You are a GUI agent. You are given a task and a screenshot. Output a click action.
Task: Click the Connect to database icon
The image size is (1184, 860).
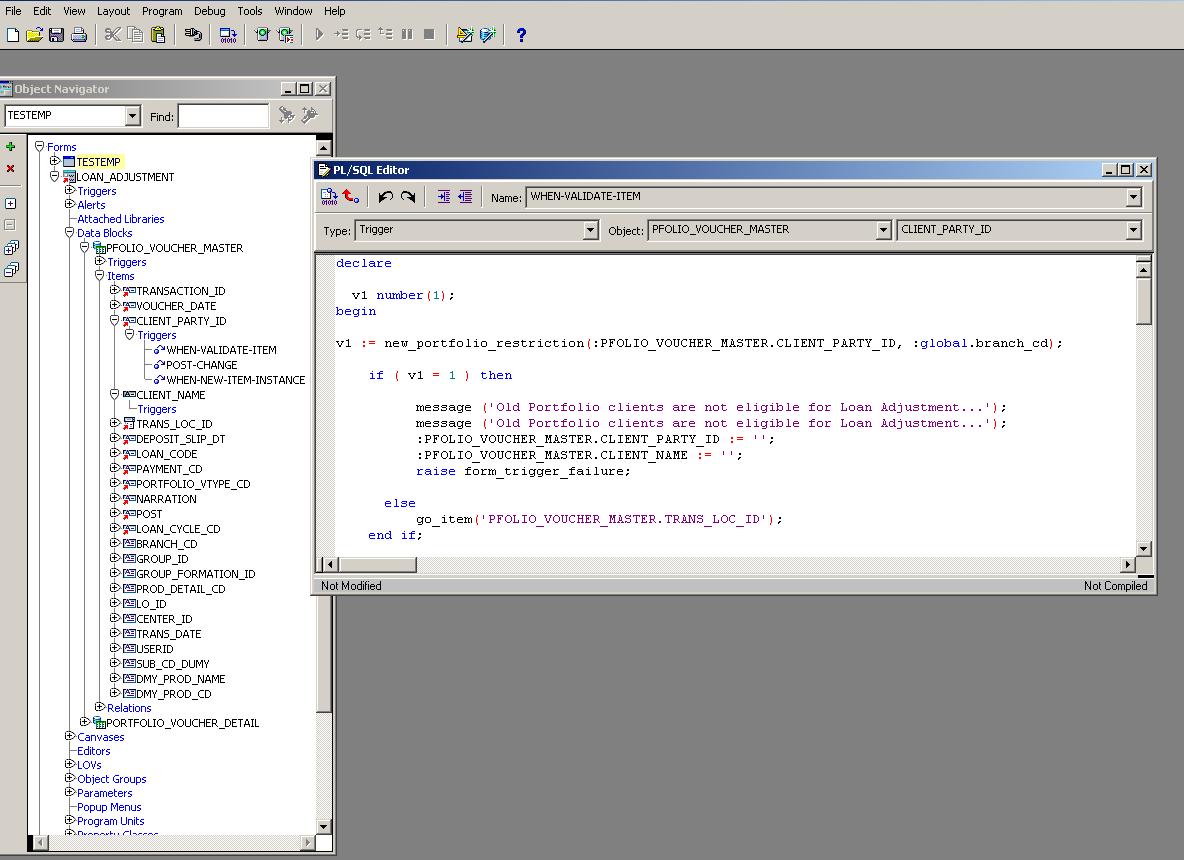[x=193, y=35]
